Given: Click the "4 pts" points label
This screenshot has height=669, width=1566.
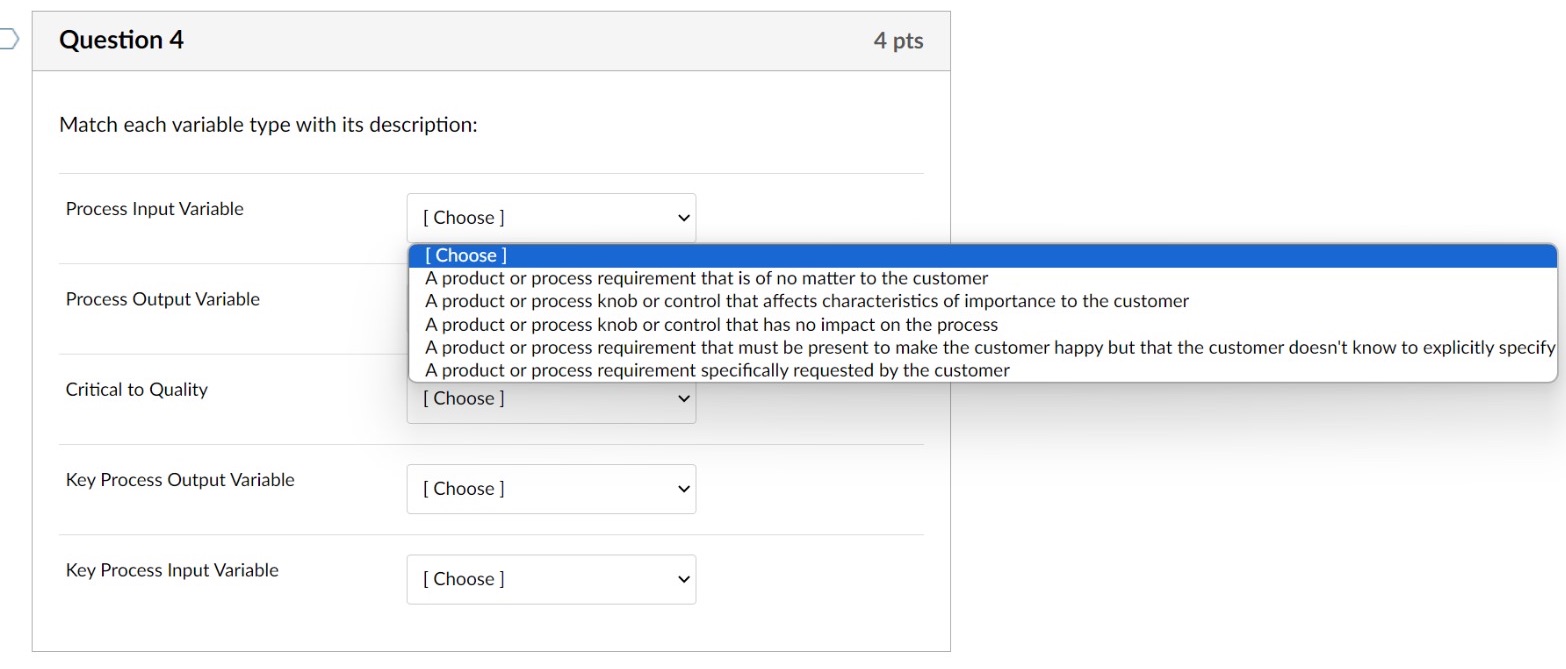Looking at the screenshot, I should tap(897, 42).
